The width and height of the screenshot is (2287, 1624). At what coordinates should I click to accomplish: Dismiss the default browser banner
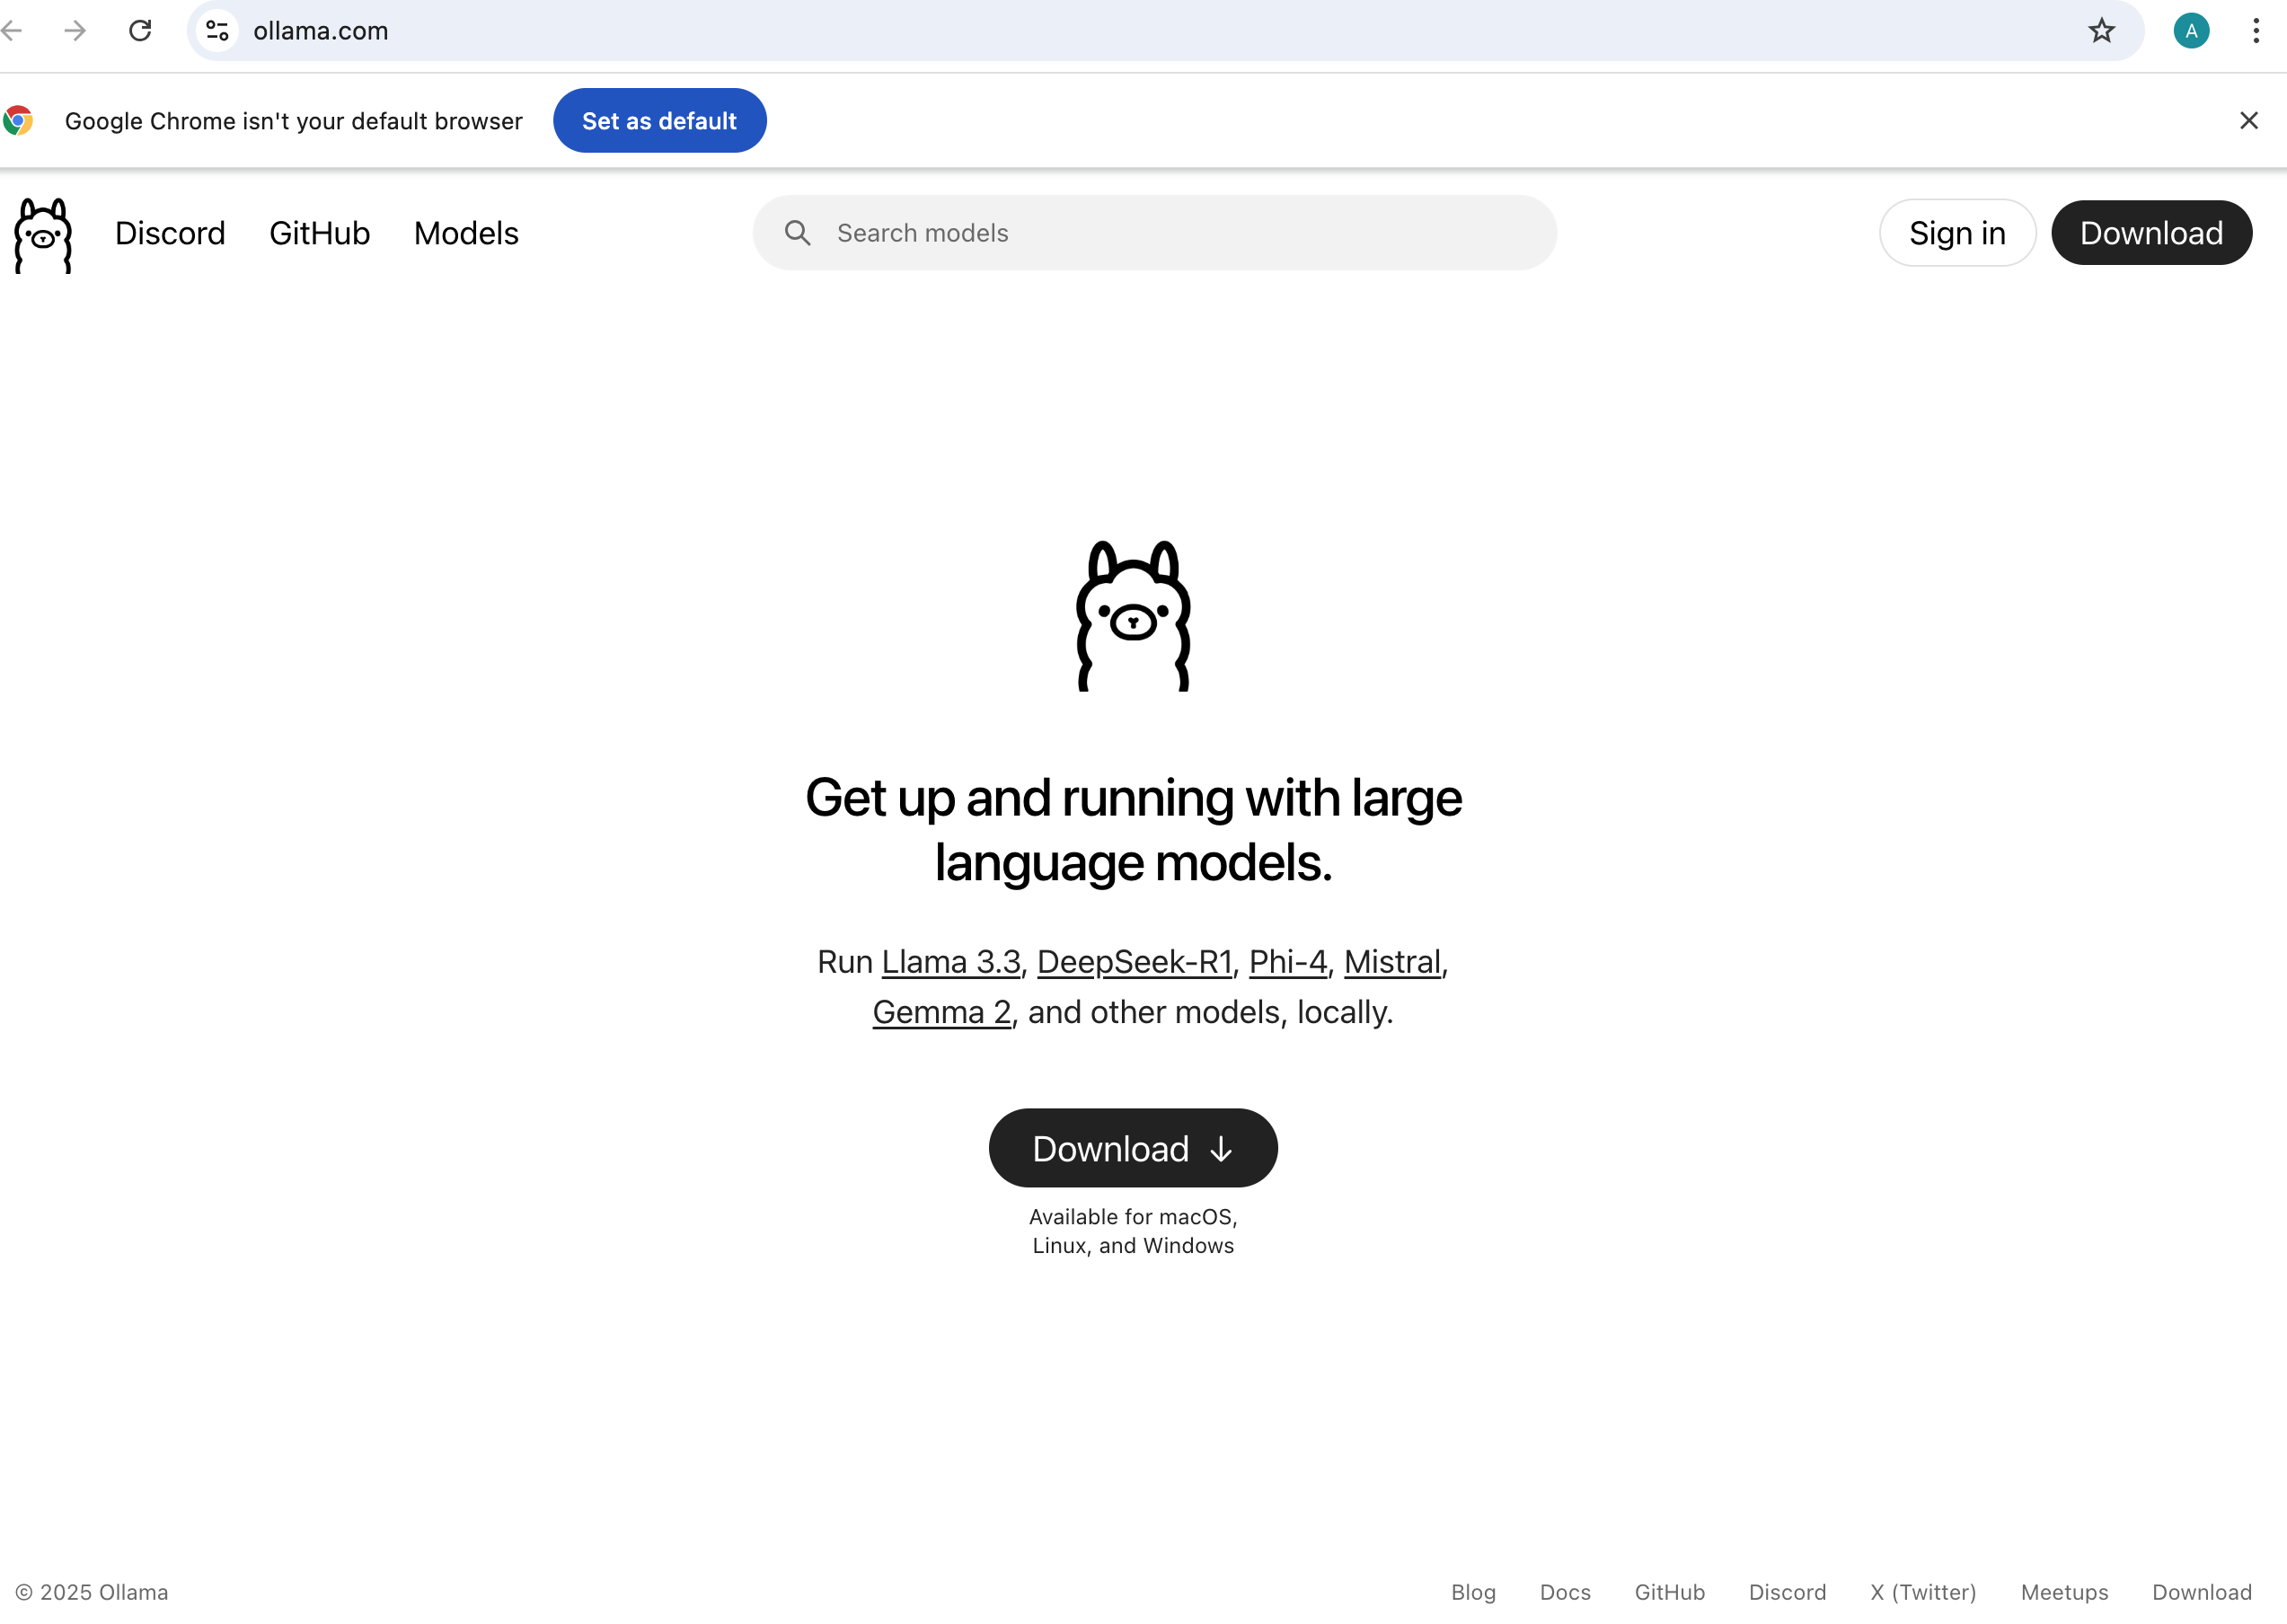click(x=2249, y=120)
